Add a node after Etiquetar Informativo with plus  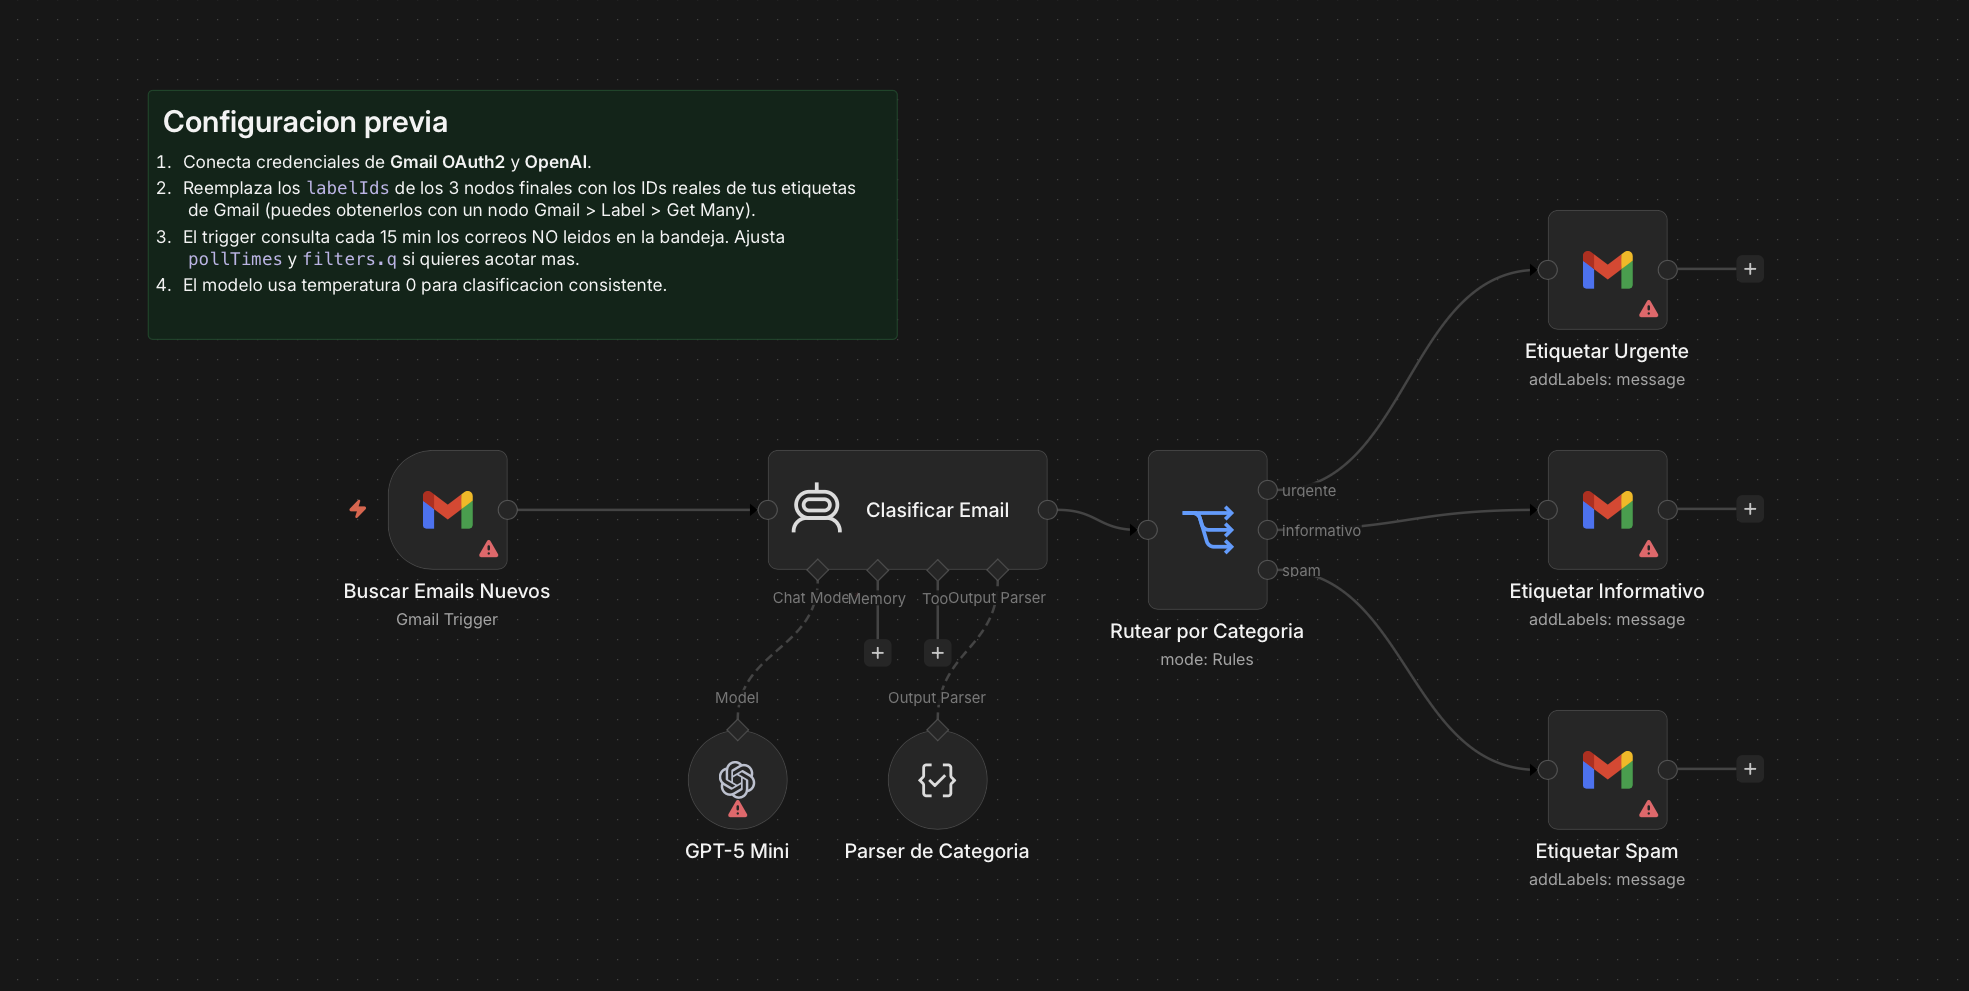1750,509
